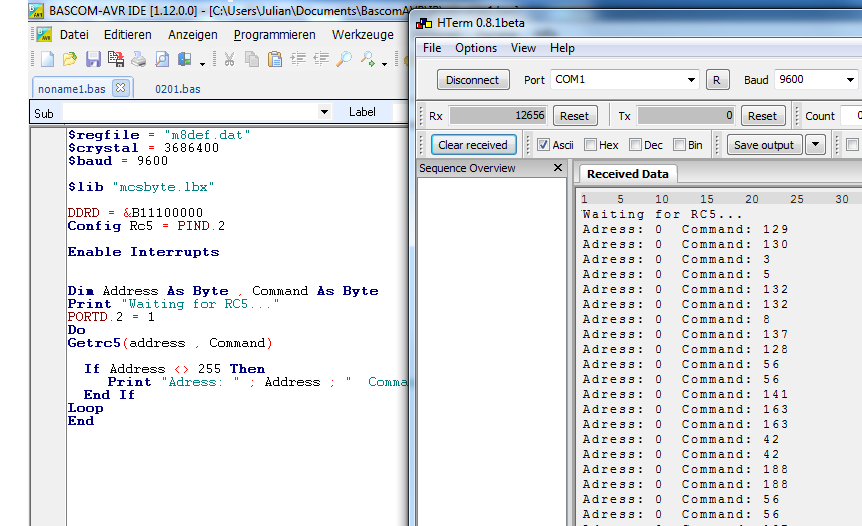Image resolution: width=862 pixels, height=526 pixels.
Task: Click the BASCOM-AVR title bar icon
Action: 36,10
